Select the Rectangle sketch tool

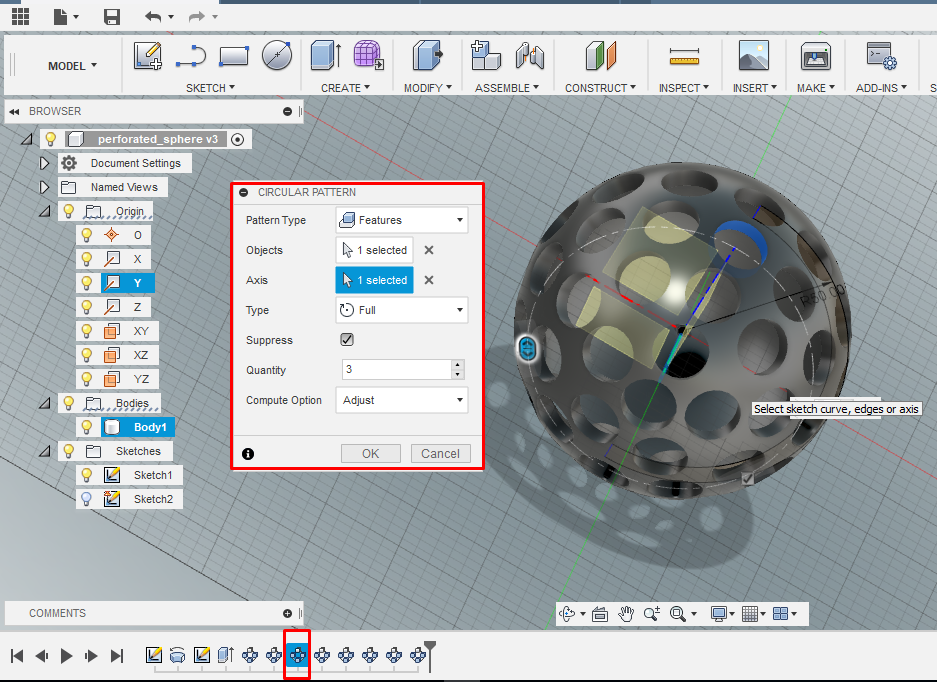point(234,57)
